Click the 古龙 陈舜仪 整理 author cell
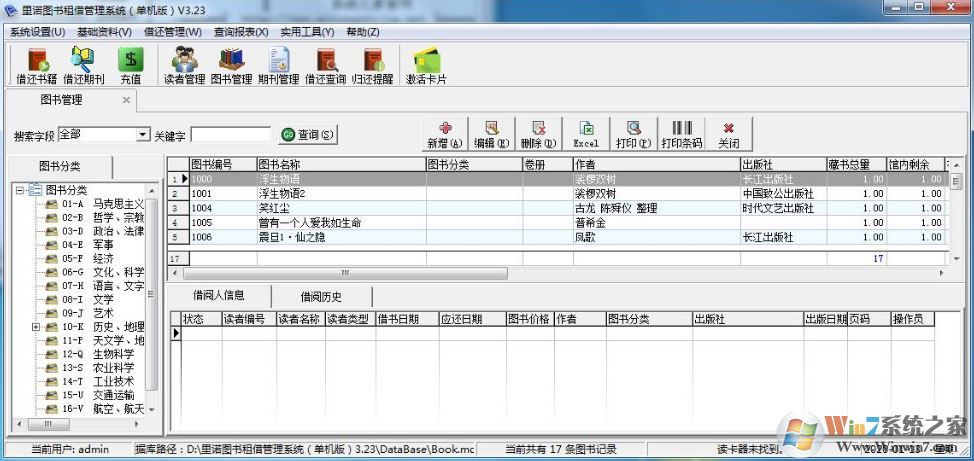This screenshot has height=461, width=974. (x=657, y=208)
